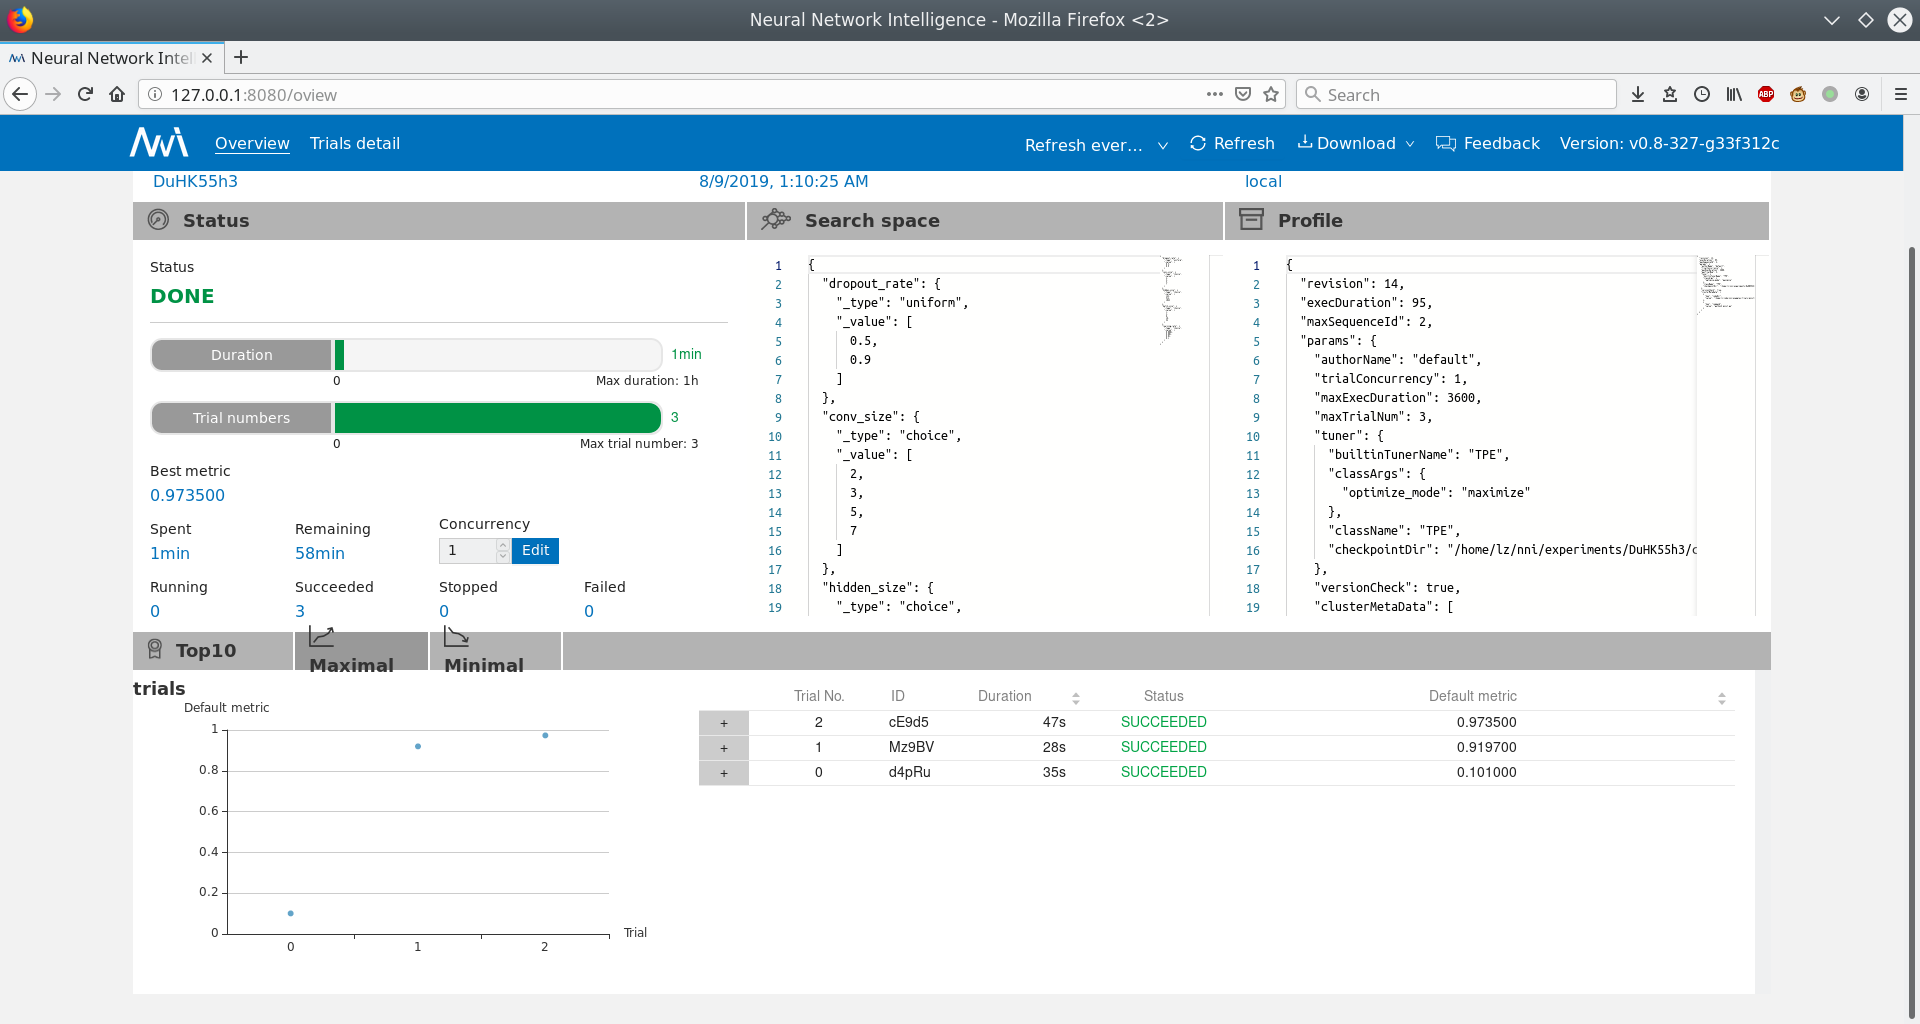
Task: Open the Download dropdown menu
Action: pyautogui.click(x=1356, y=143)
